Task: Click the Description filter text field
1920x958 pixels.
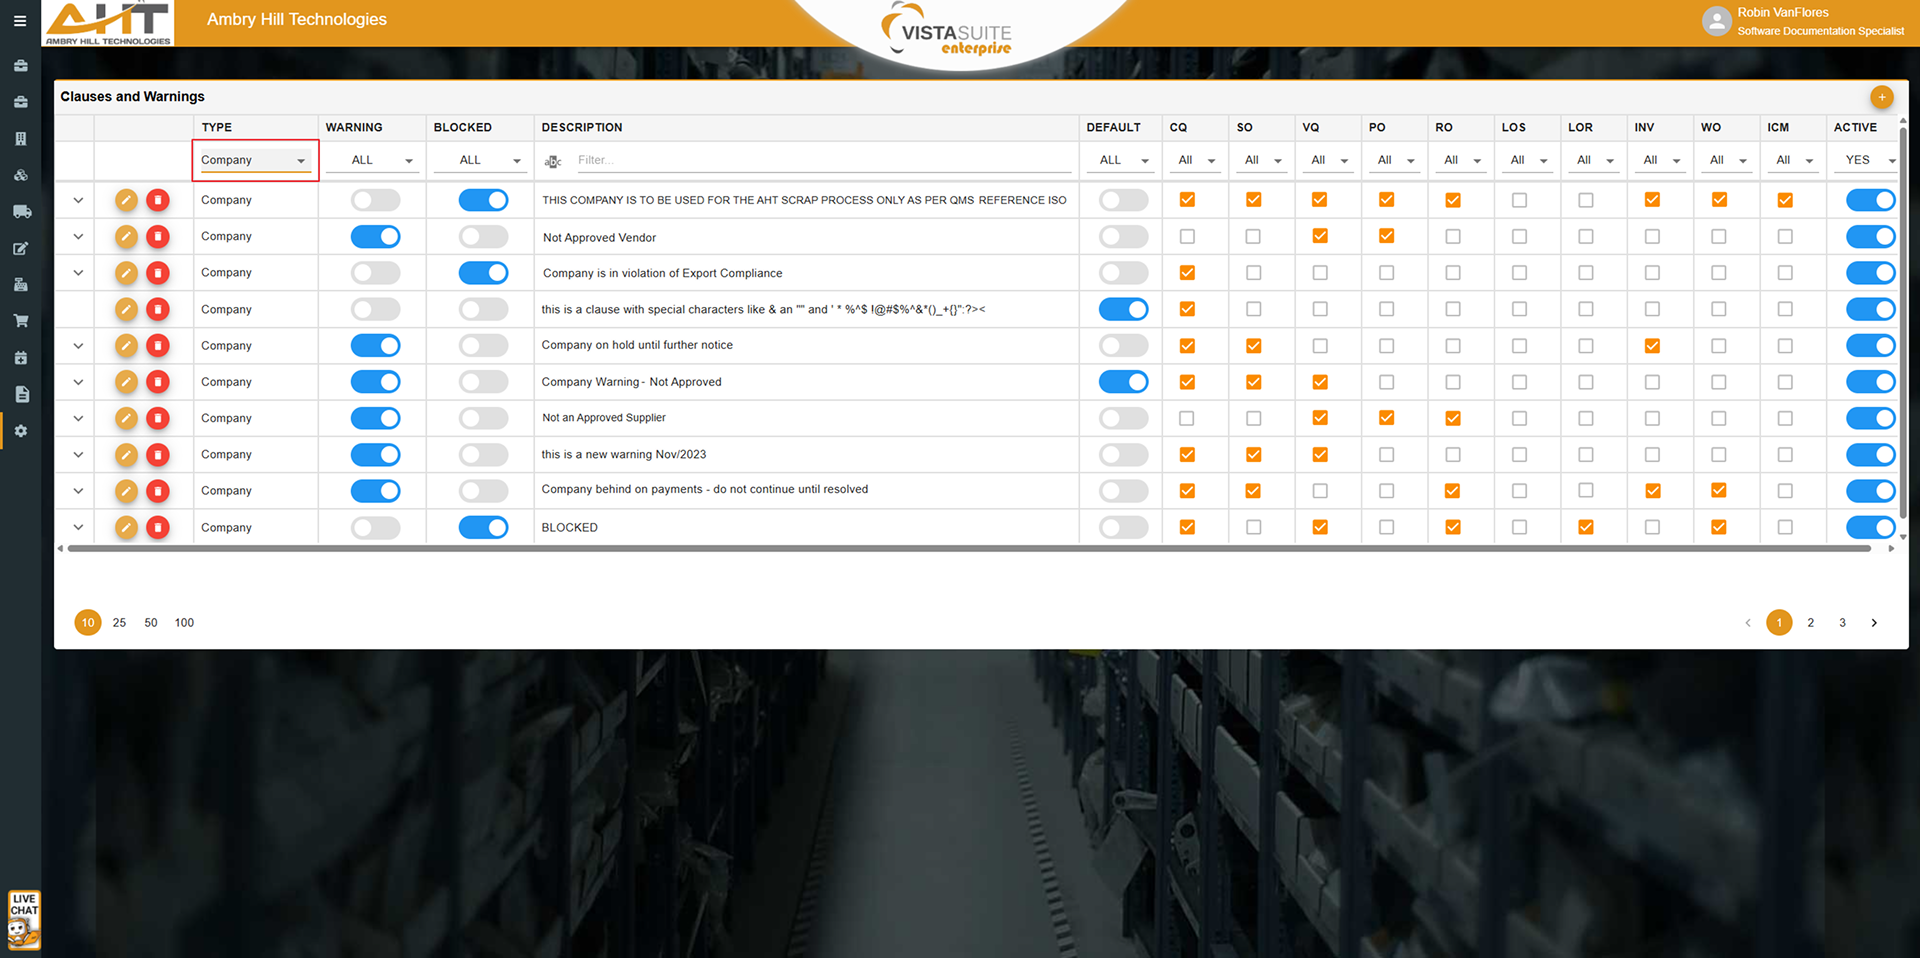Action: 820,161
